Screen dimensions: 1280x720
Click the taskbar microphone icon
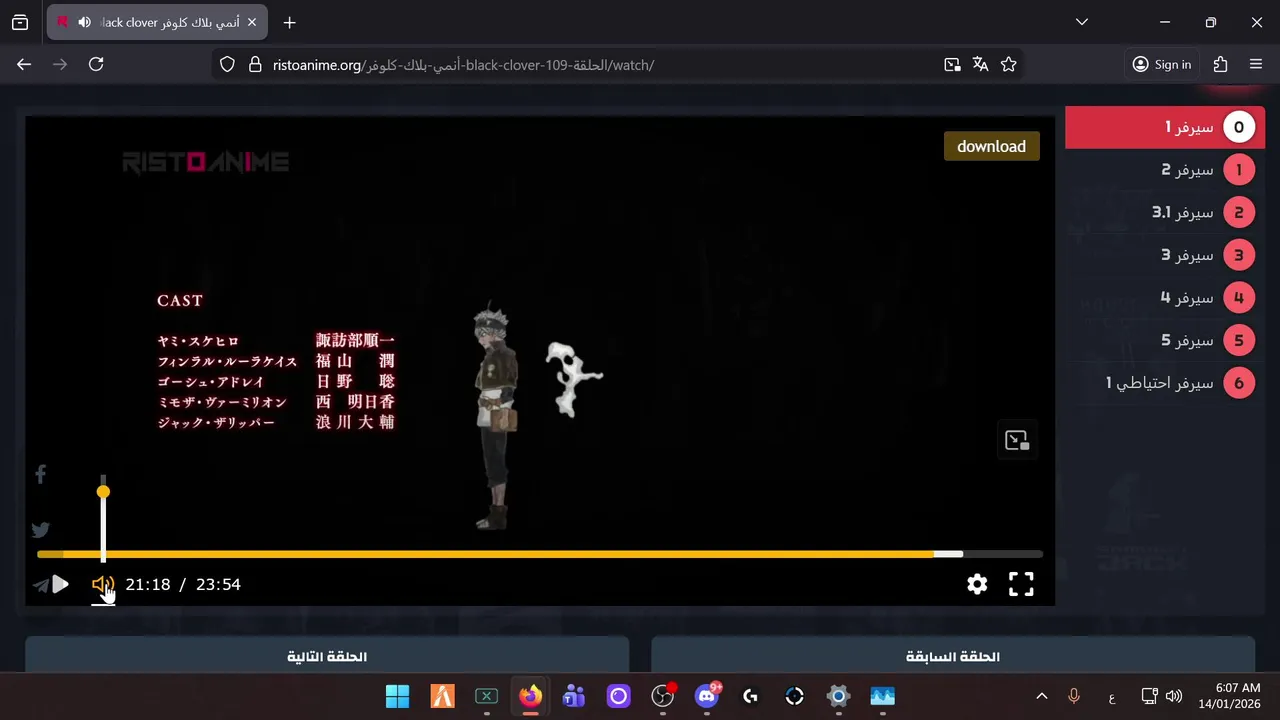pyautogui.click(x=1074, y=696)
